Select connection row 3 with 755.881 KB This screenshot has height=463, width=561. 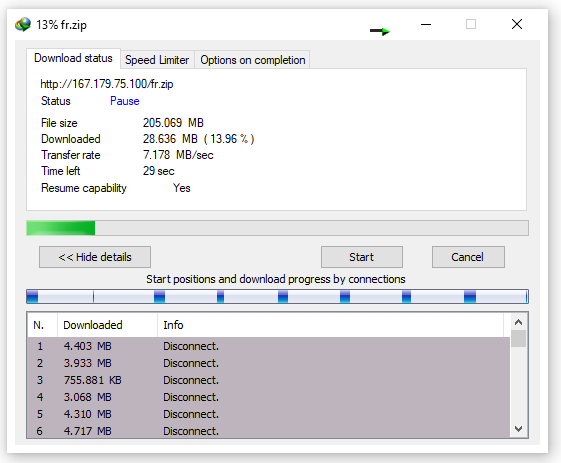[269, 380]
